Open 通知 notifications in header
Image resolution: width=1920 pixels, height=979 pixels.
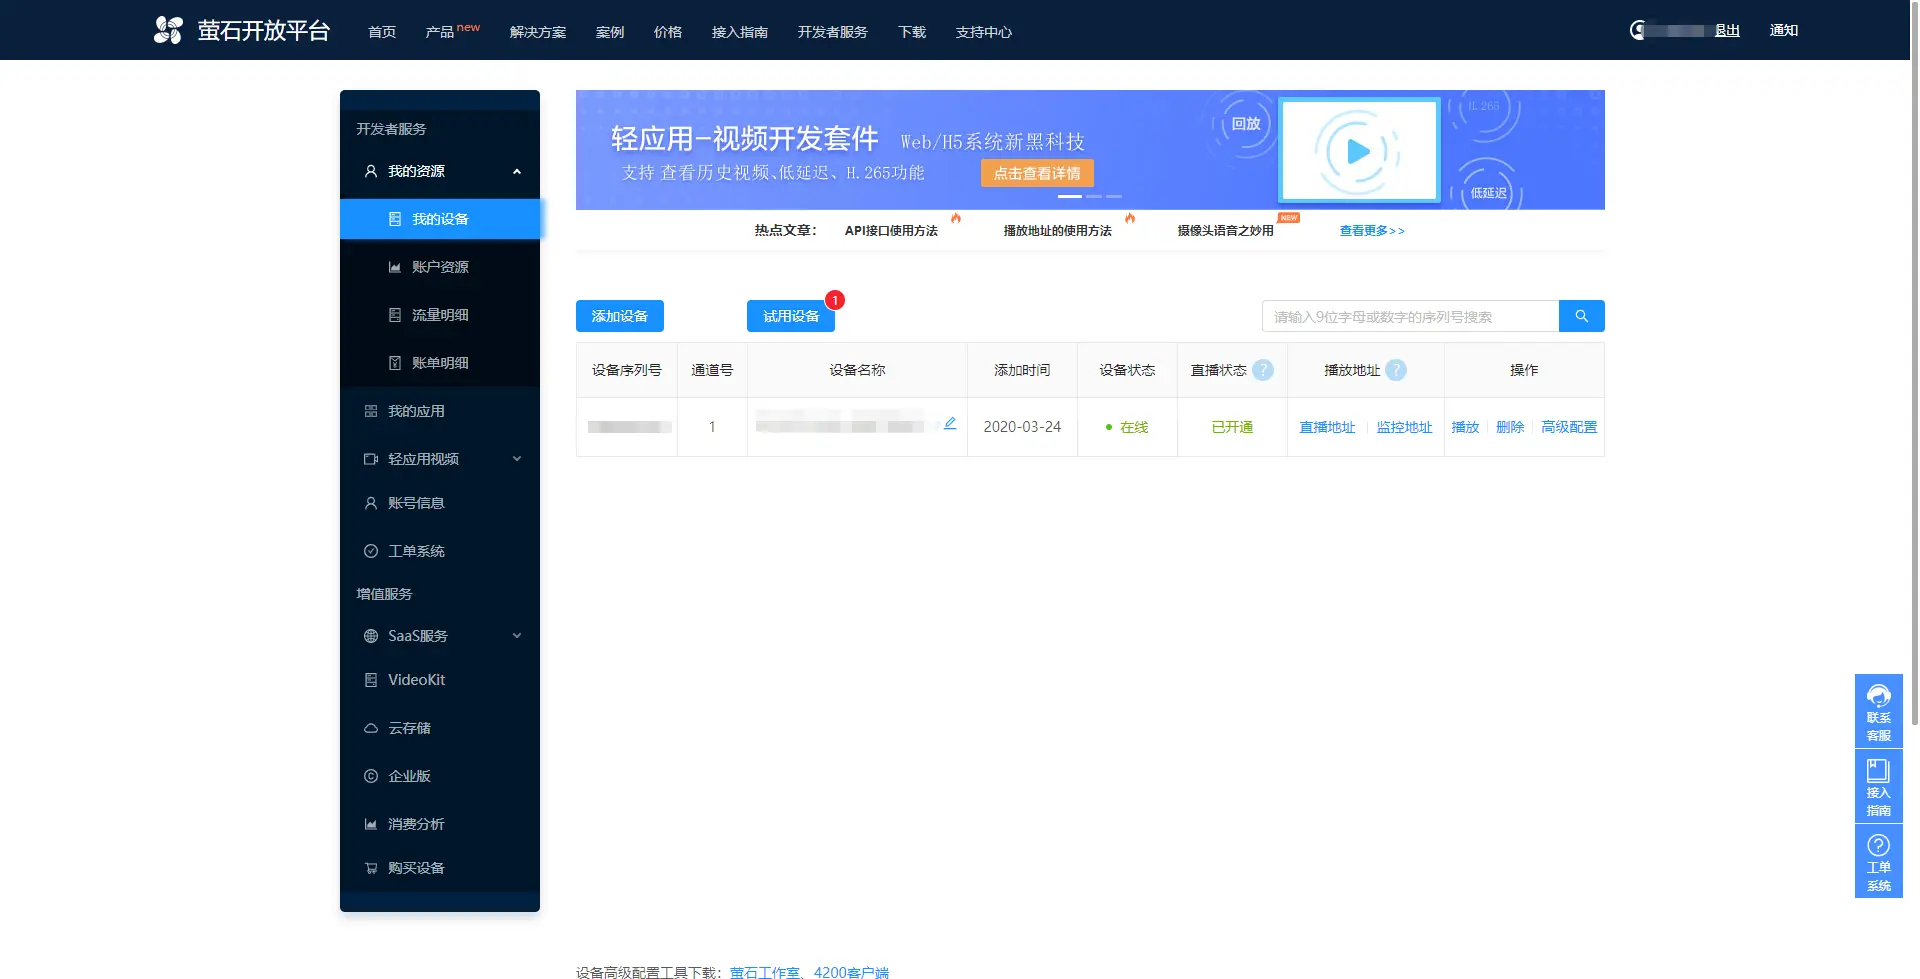point(1784,30)
